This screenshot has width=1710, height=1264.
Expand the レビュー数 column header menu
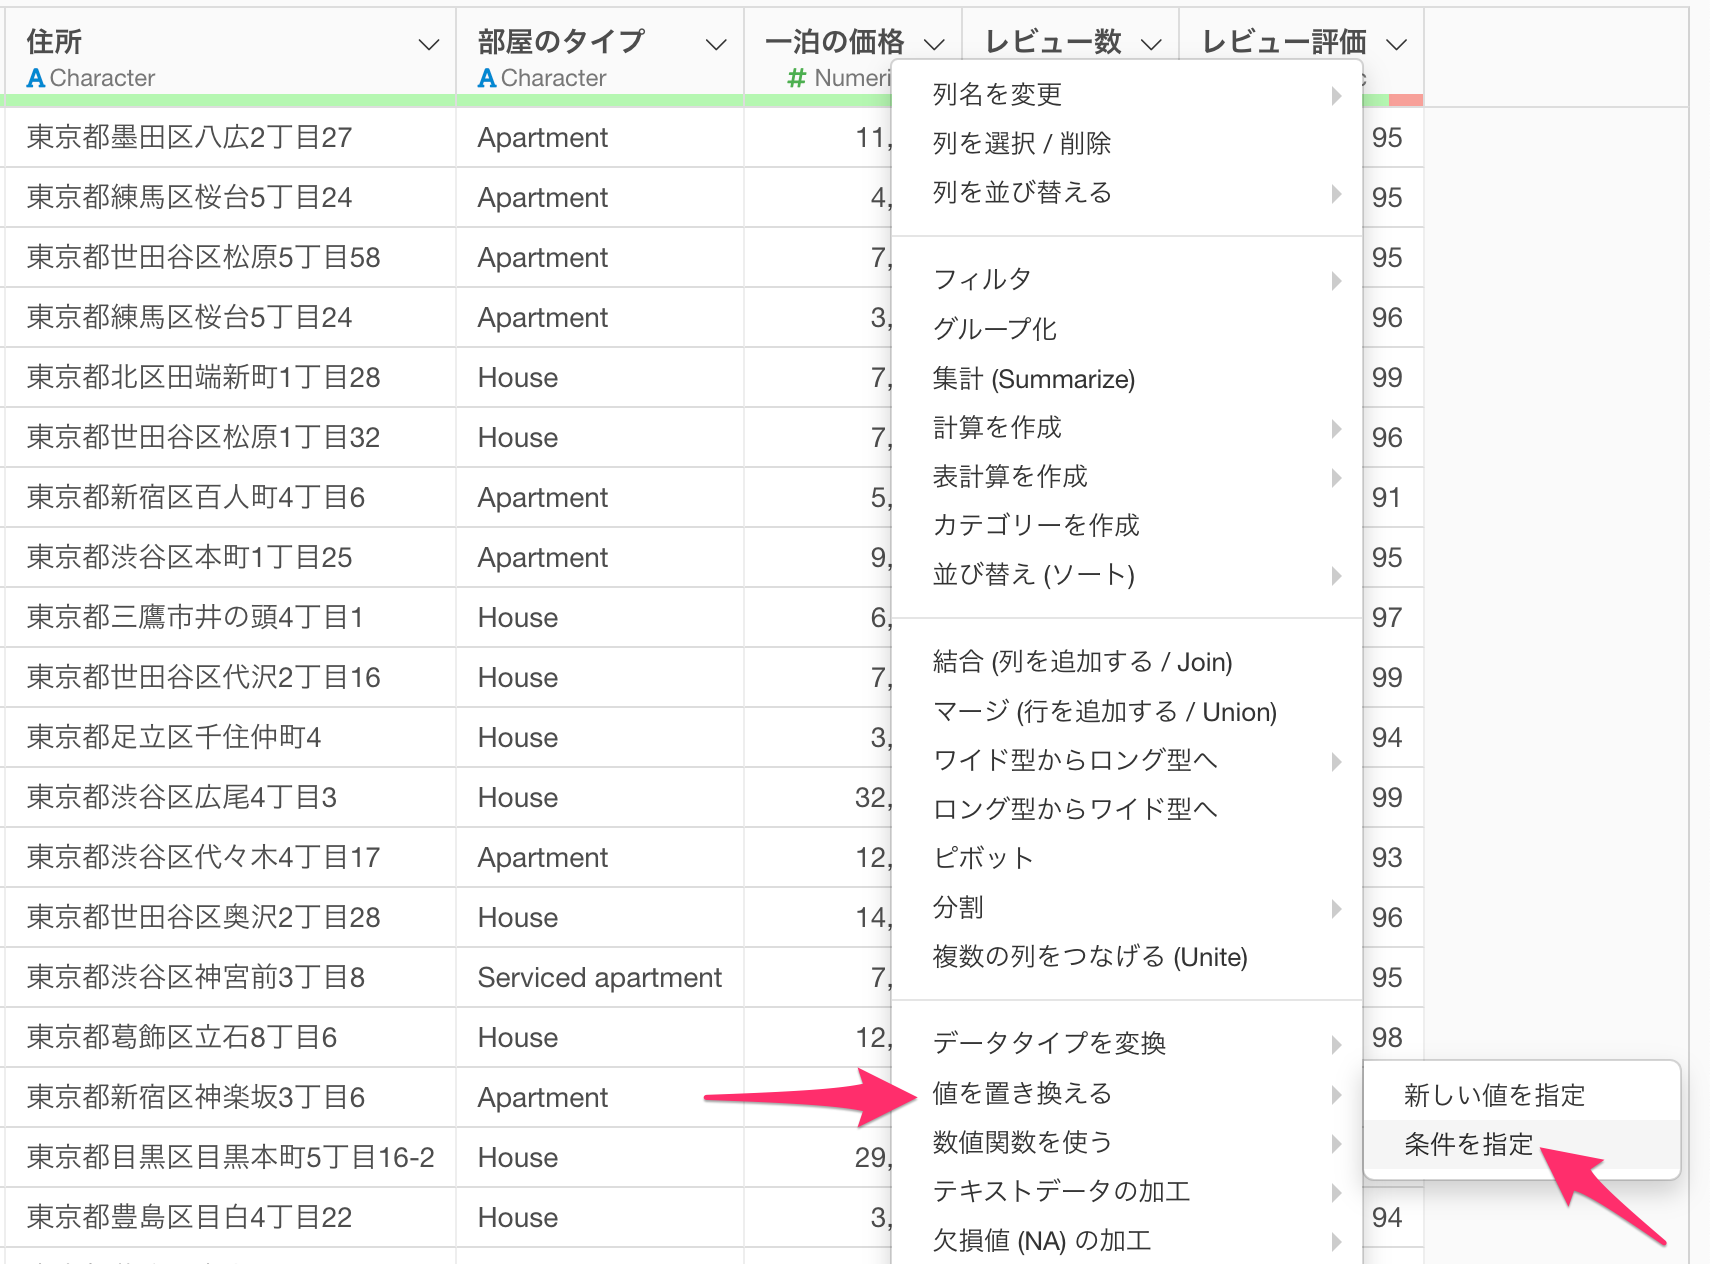pyautogui.click(x=1151, y=44)
